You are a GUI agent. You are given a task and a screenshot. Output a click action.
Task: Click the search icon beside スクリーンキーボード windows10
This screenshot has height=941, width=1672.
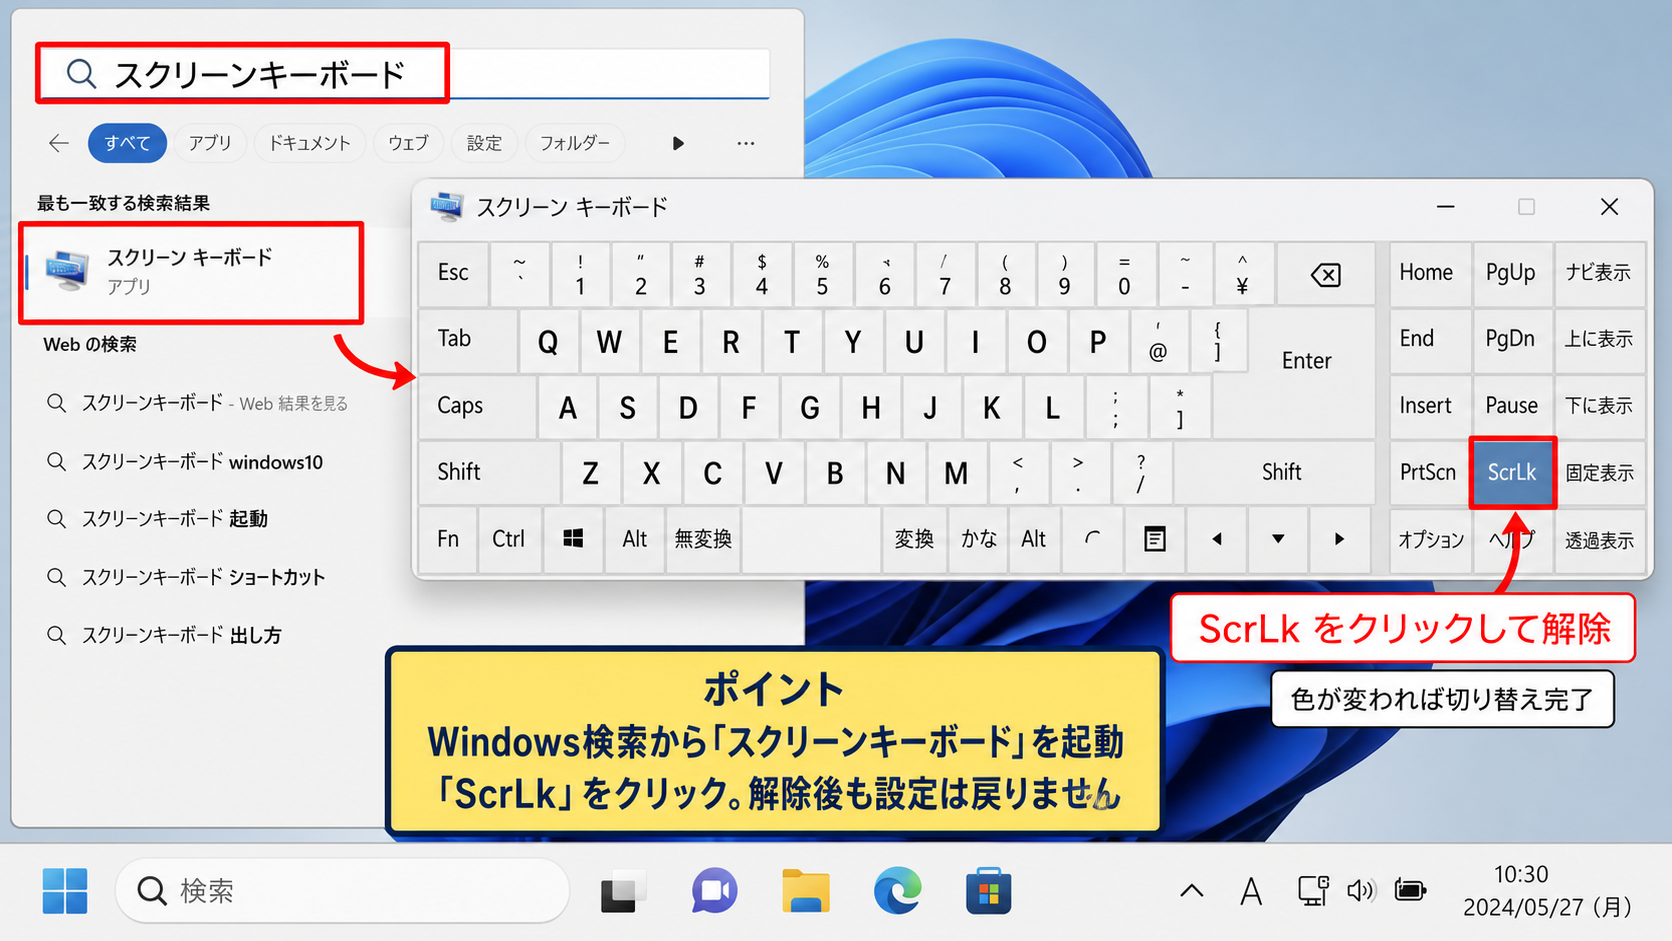click(x=57, y=462)
